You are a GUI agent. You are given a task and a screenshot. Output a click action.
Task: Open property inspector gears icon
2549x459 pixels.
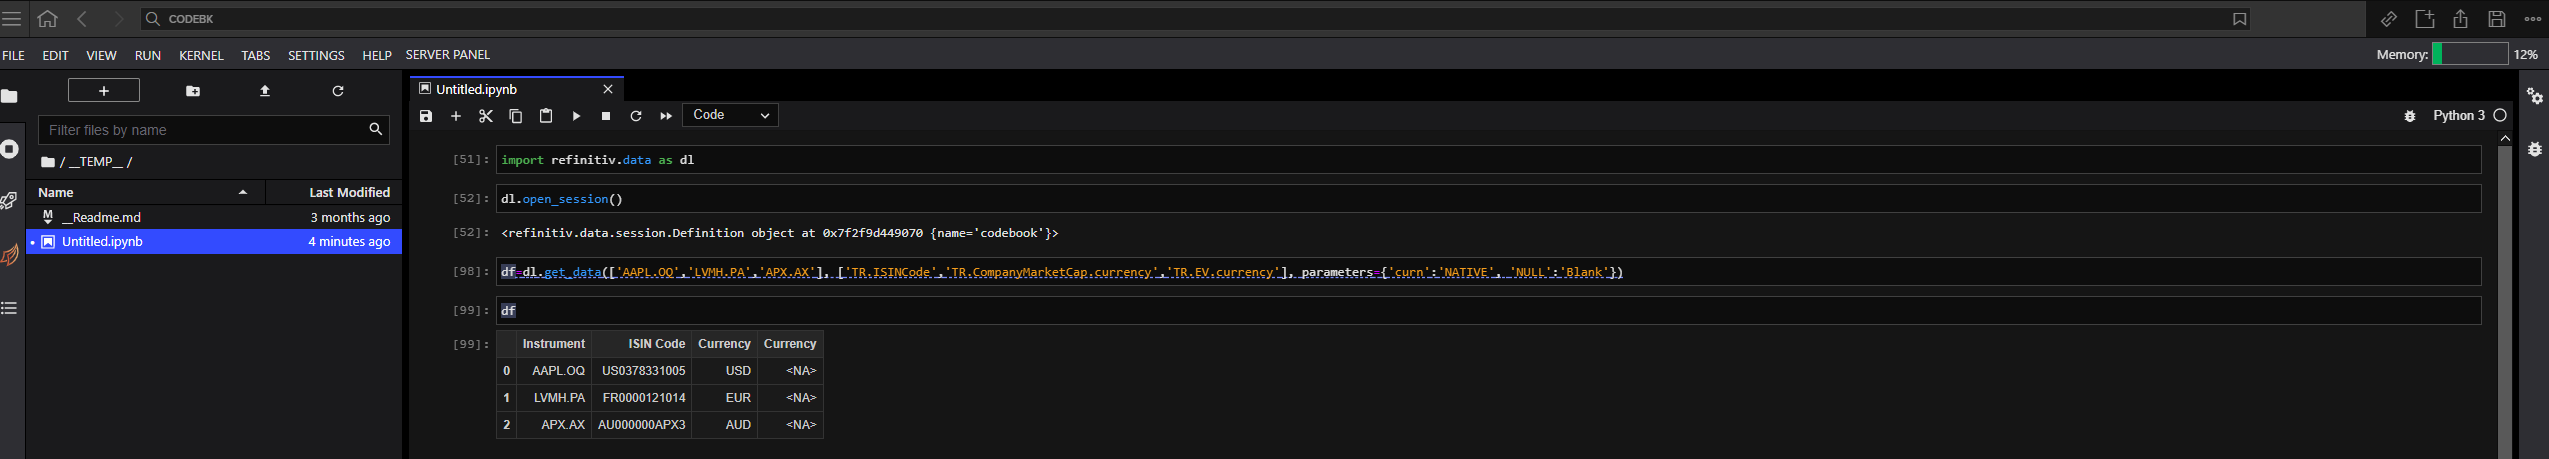coord(2535,96)
